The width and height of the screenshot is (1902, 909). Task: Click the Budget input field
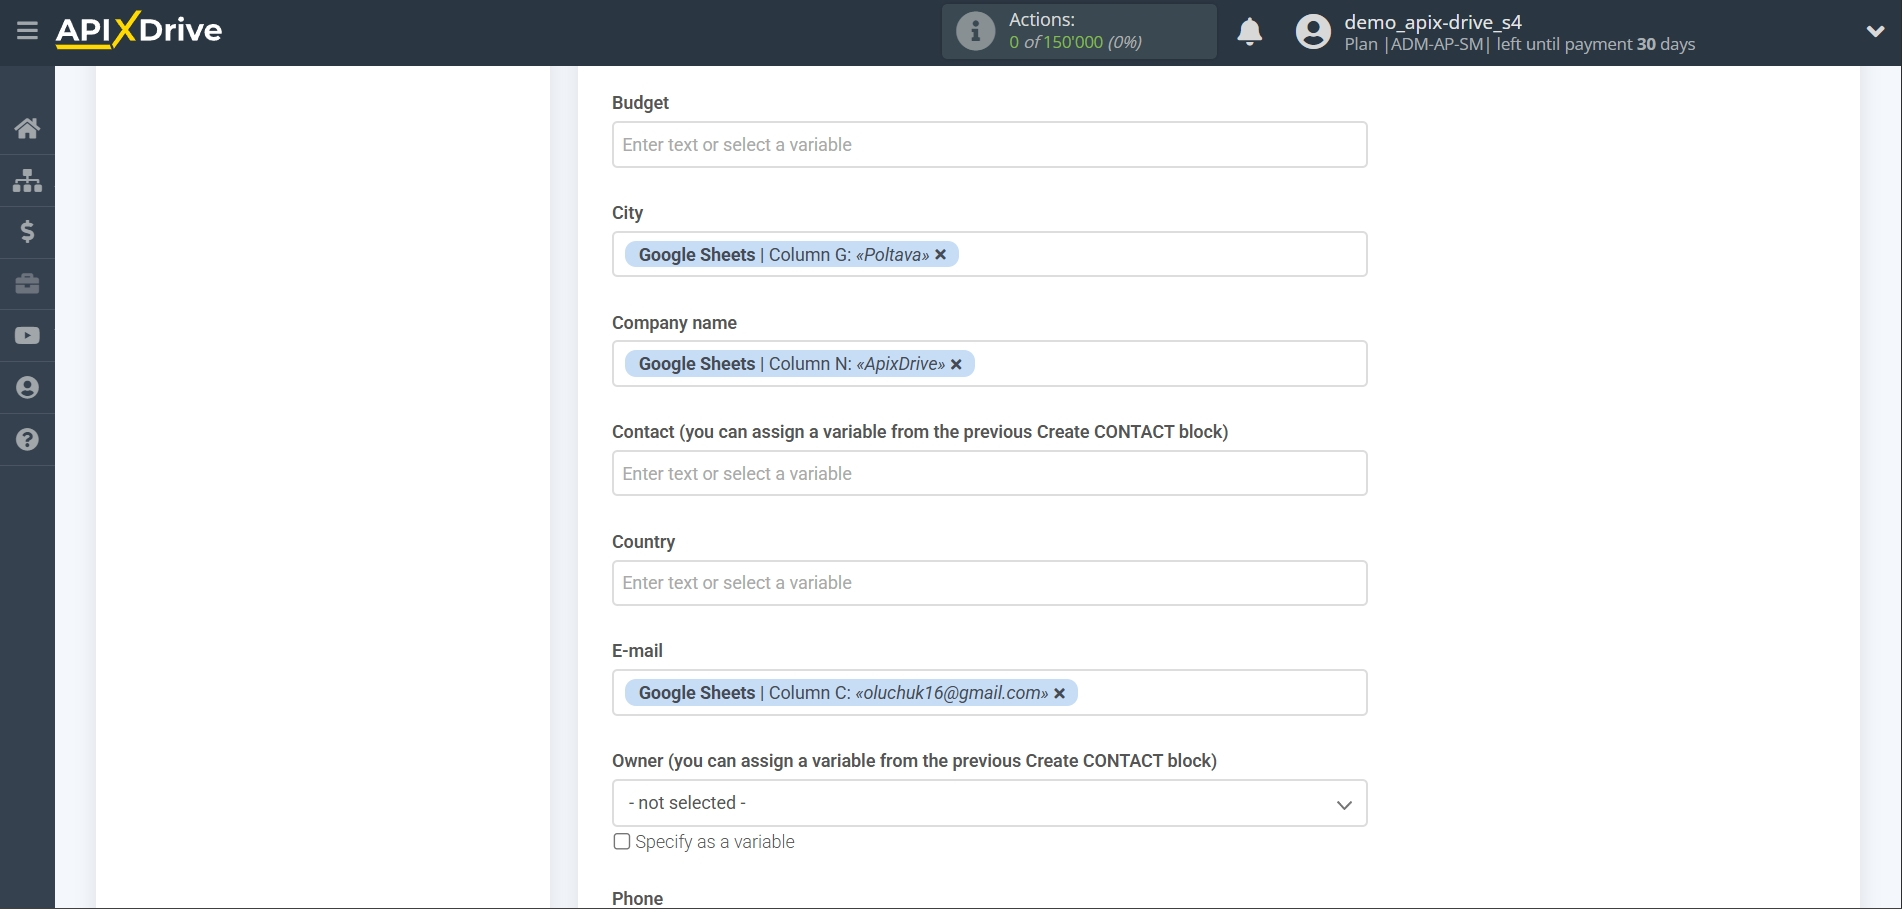click(988, 144)
